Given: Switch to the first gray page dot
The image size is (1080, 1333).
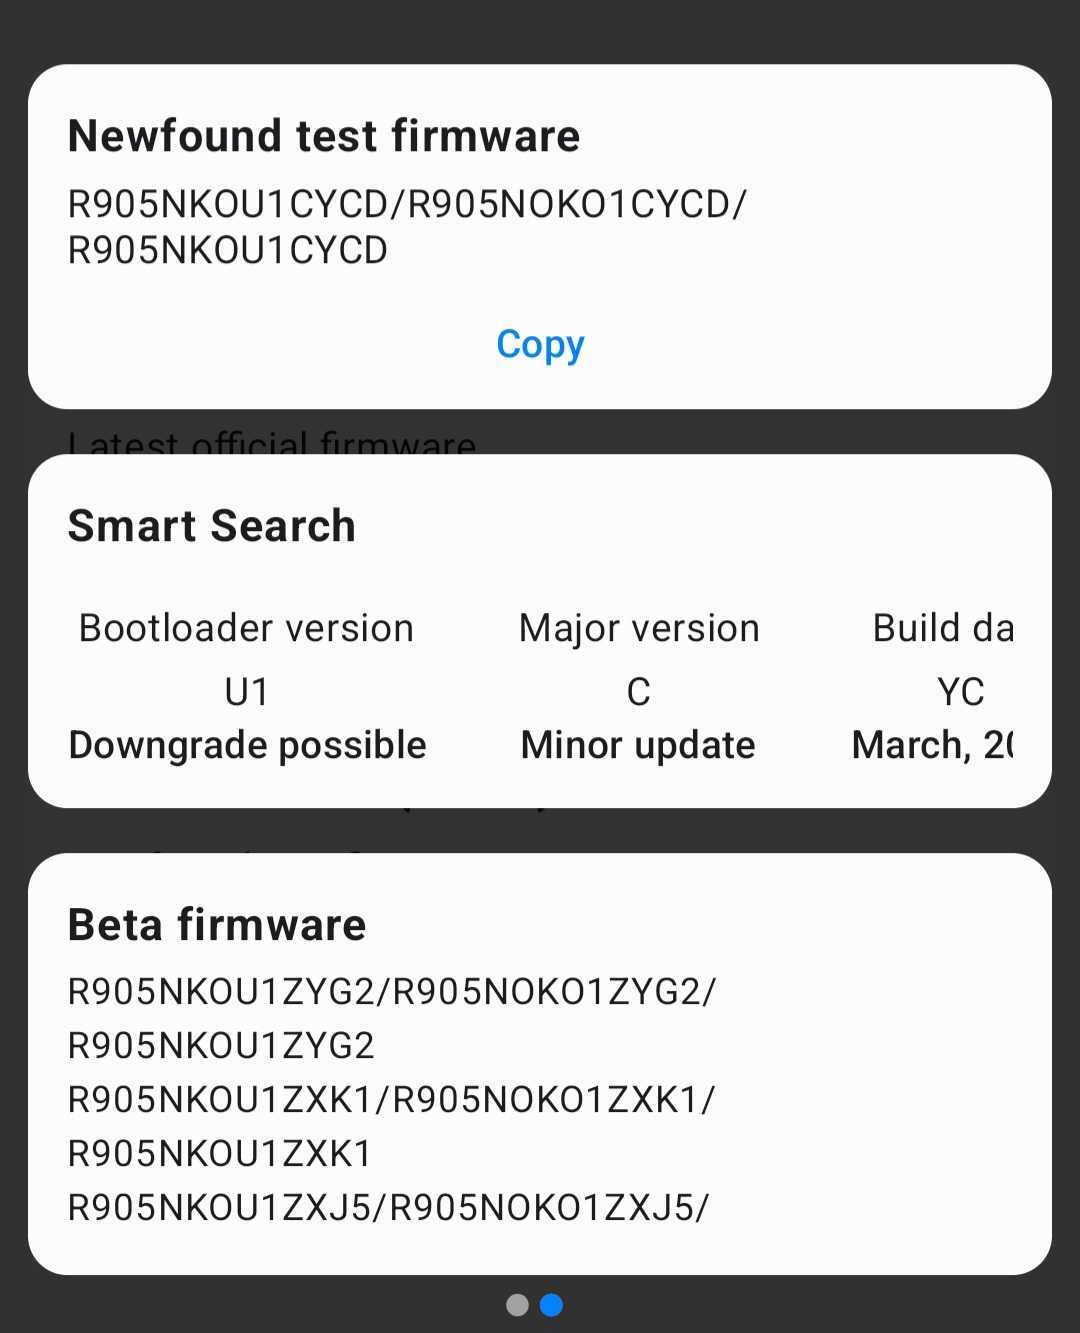Looking at the screenshot, I should click(x=517, y=1305).
